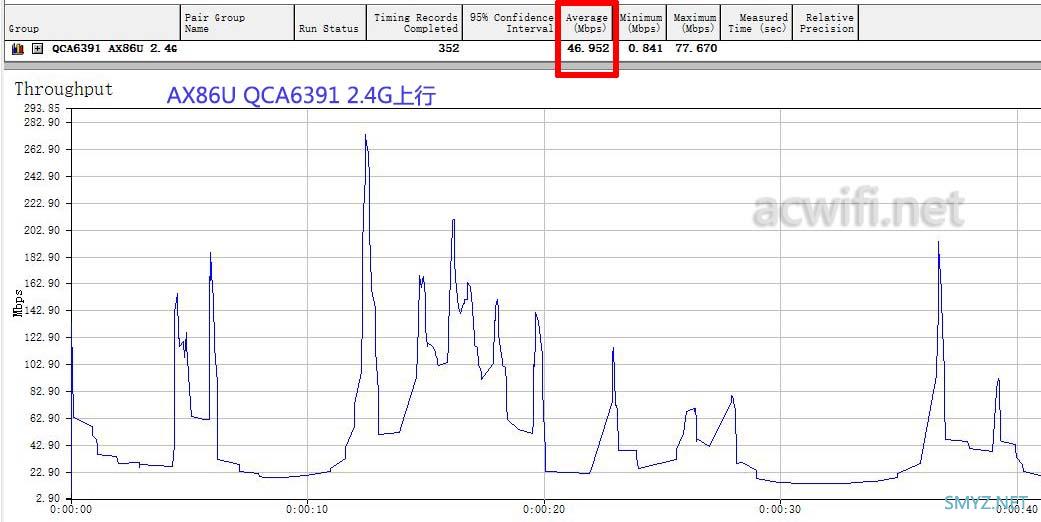Click the 95% Confidence Interval header
Screen dimensions: 1041x522
(510, 23)
